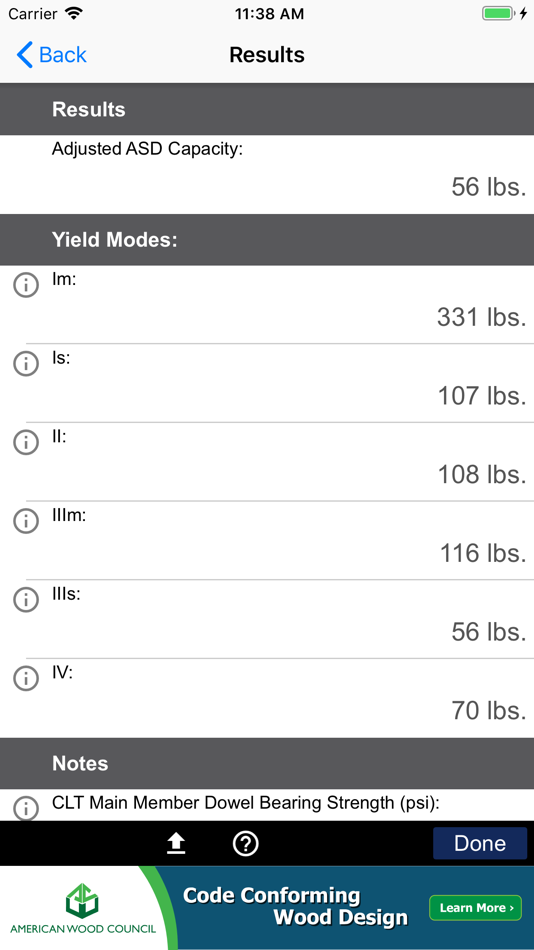Select the Im 331 lbs. row

click(267, 305)
